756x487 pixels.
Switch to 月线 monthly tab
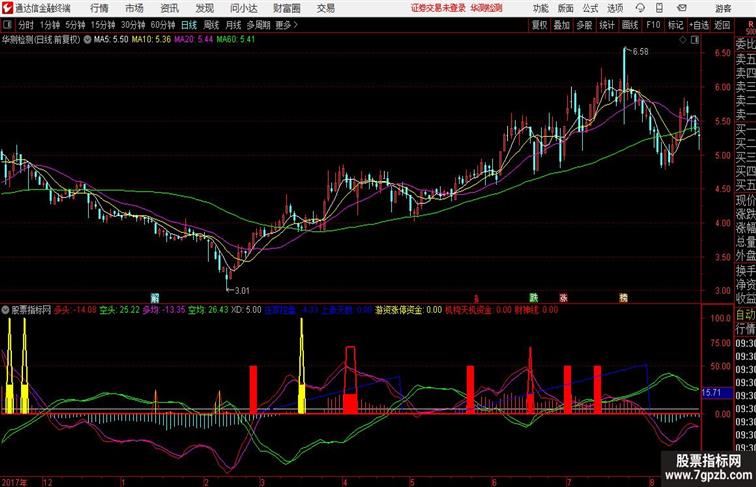click(233, 25)
